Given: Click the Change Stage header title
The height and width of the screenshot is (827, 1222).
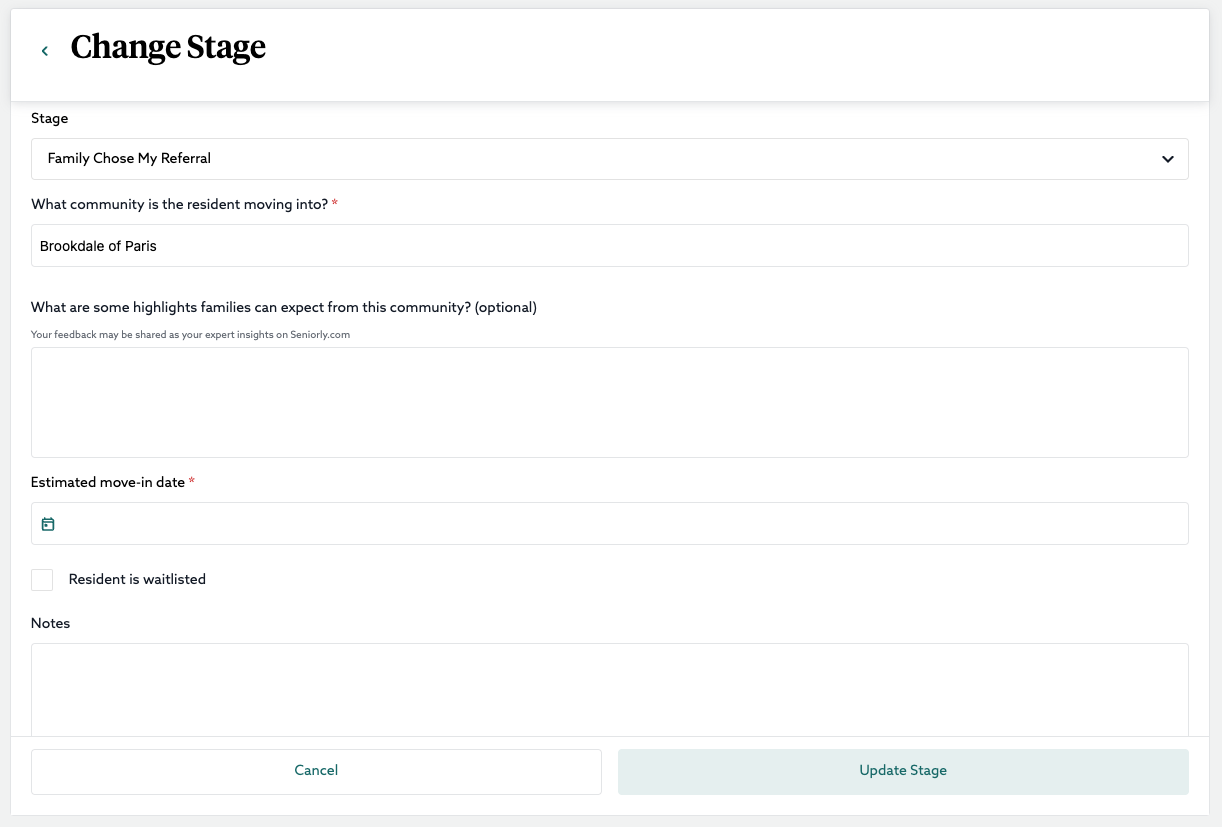Looking at the screenshot, I should [168, 48].
